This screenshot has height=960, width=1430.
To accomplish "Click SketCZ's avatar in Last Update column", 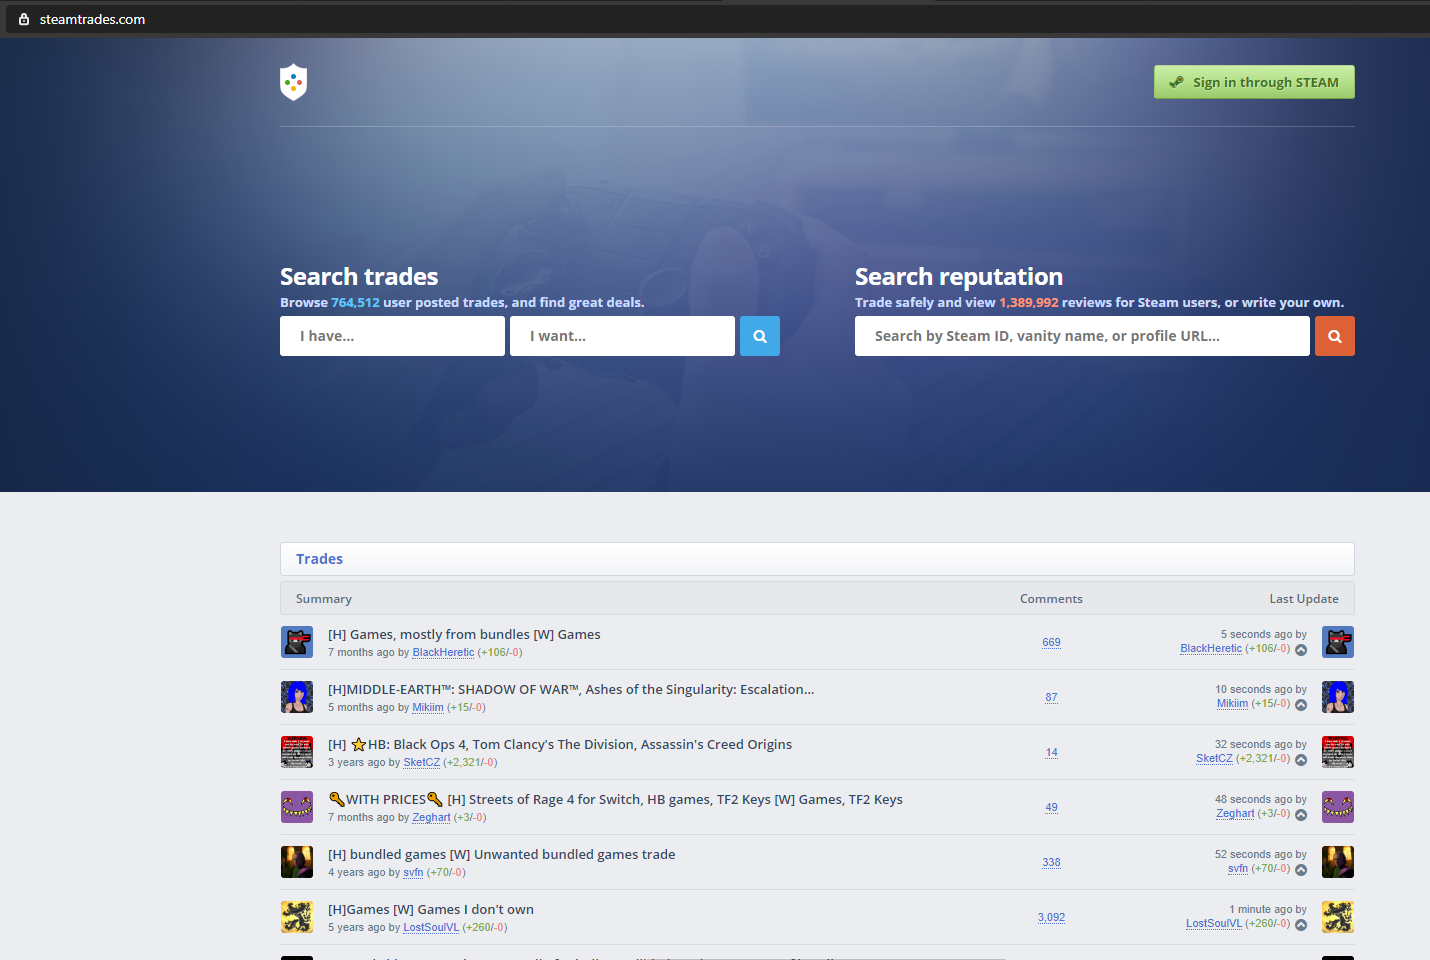I will (1338, 752).
